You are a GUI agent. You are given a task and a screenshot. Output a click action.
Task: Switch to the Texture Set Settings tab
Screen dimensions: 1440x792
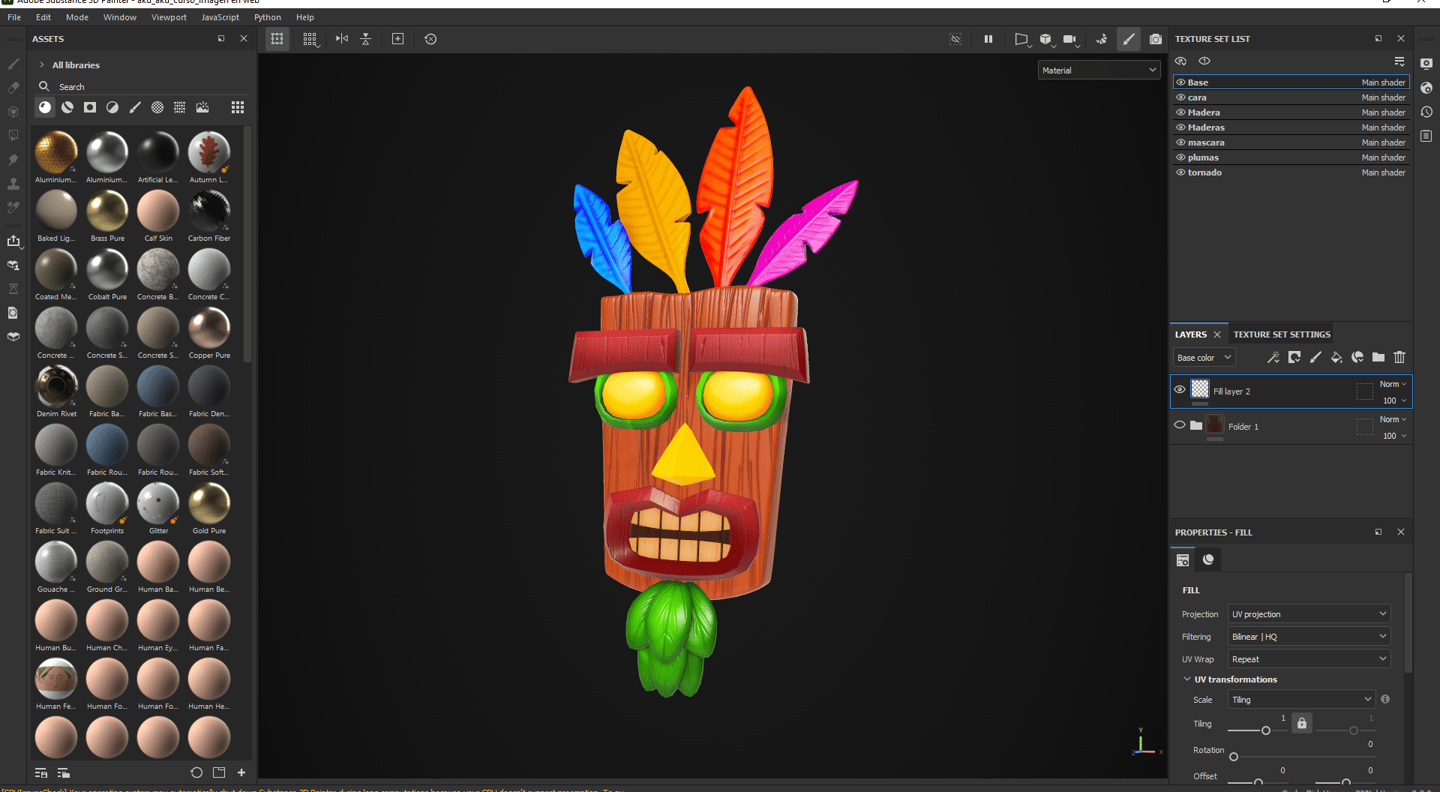1282,334
